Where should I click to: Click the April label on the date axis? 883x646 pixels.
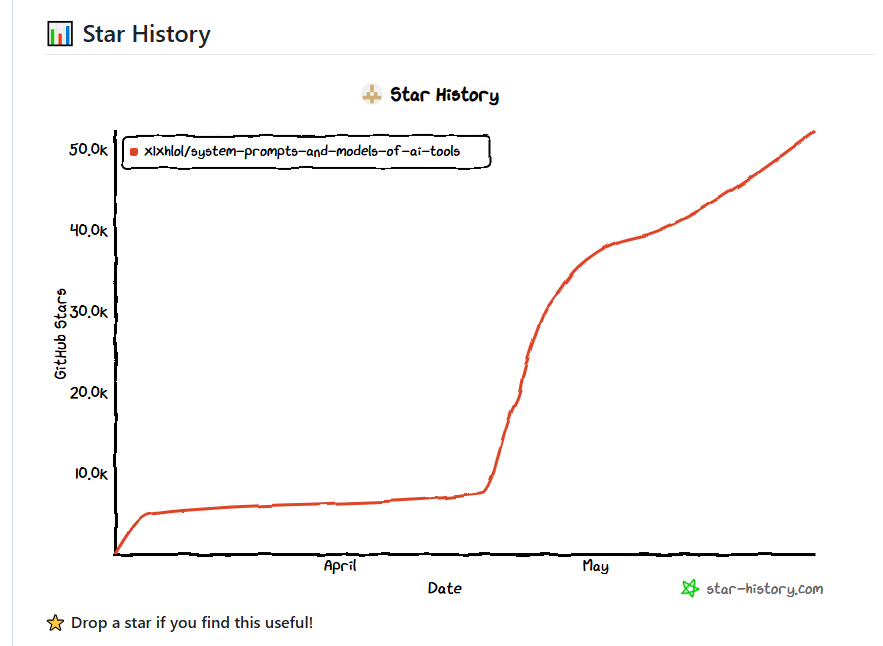[x=340, y=566]
